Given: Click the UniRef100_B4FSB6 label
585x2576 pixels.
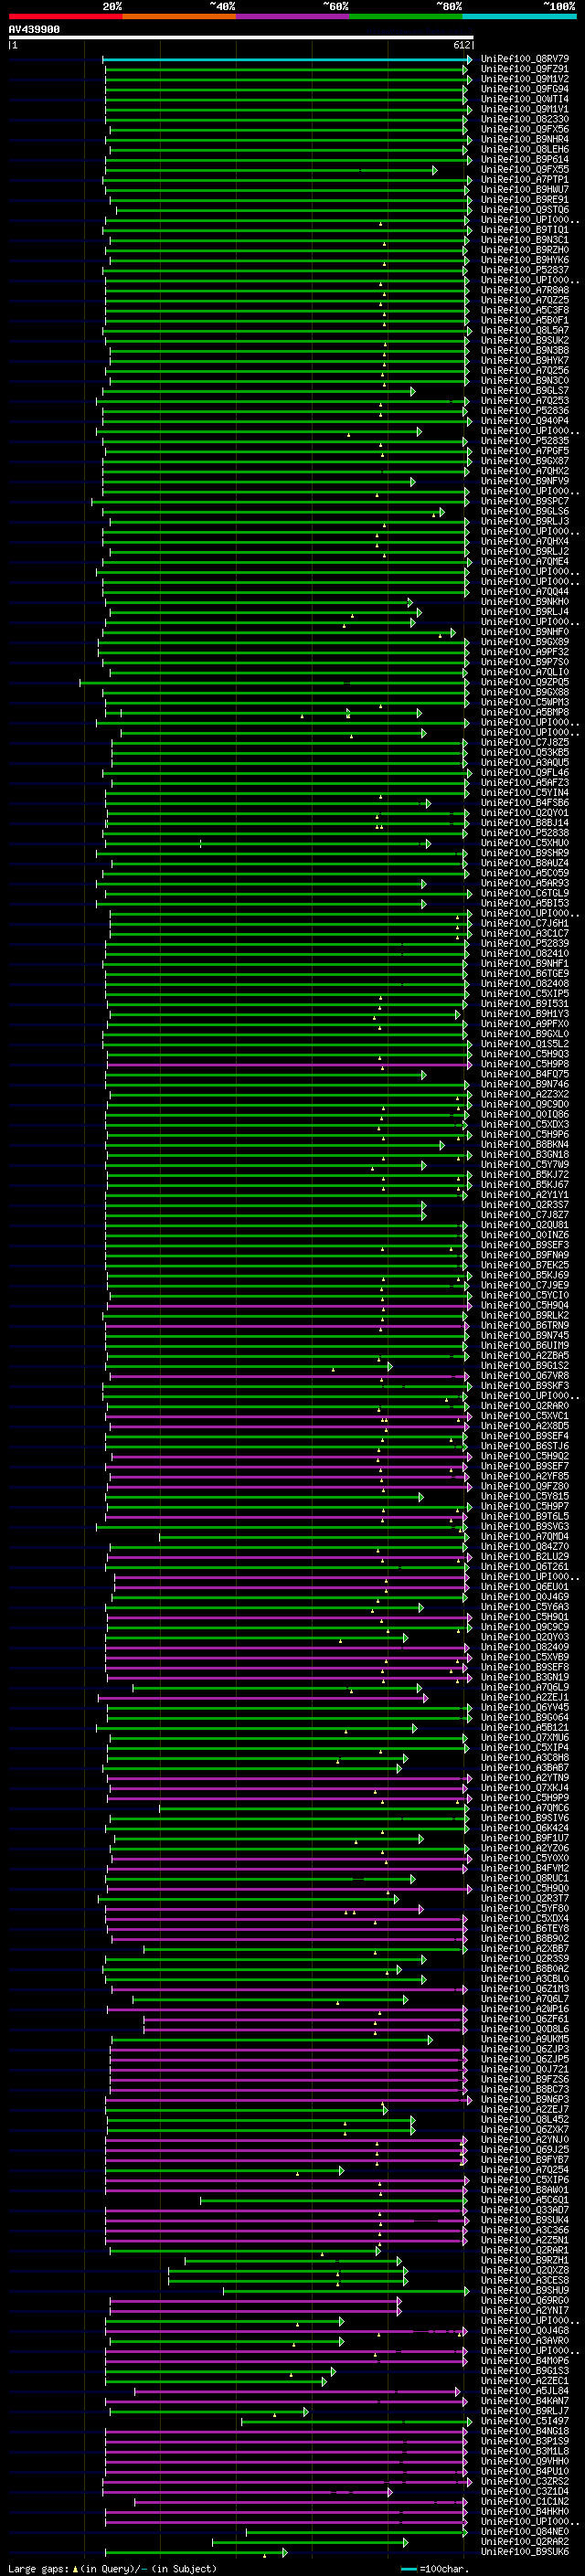Looking at the screenshot, I should (x=525, y=803).
